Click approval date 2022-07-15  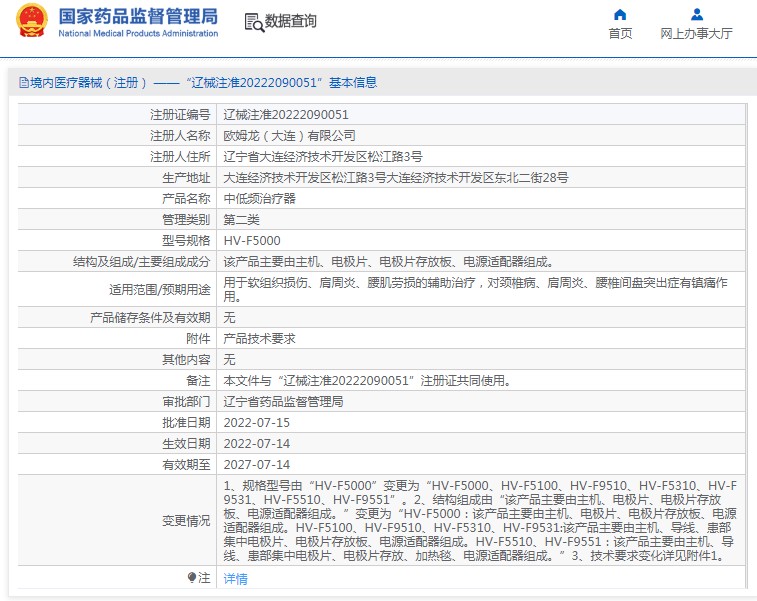(x=257, y=422)
